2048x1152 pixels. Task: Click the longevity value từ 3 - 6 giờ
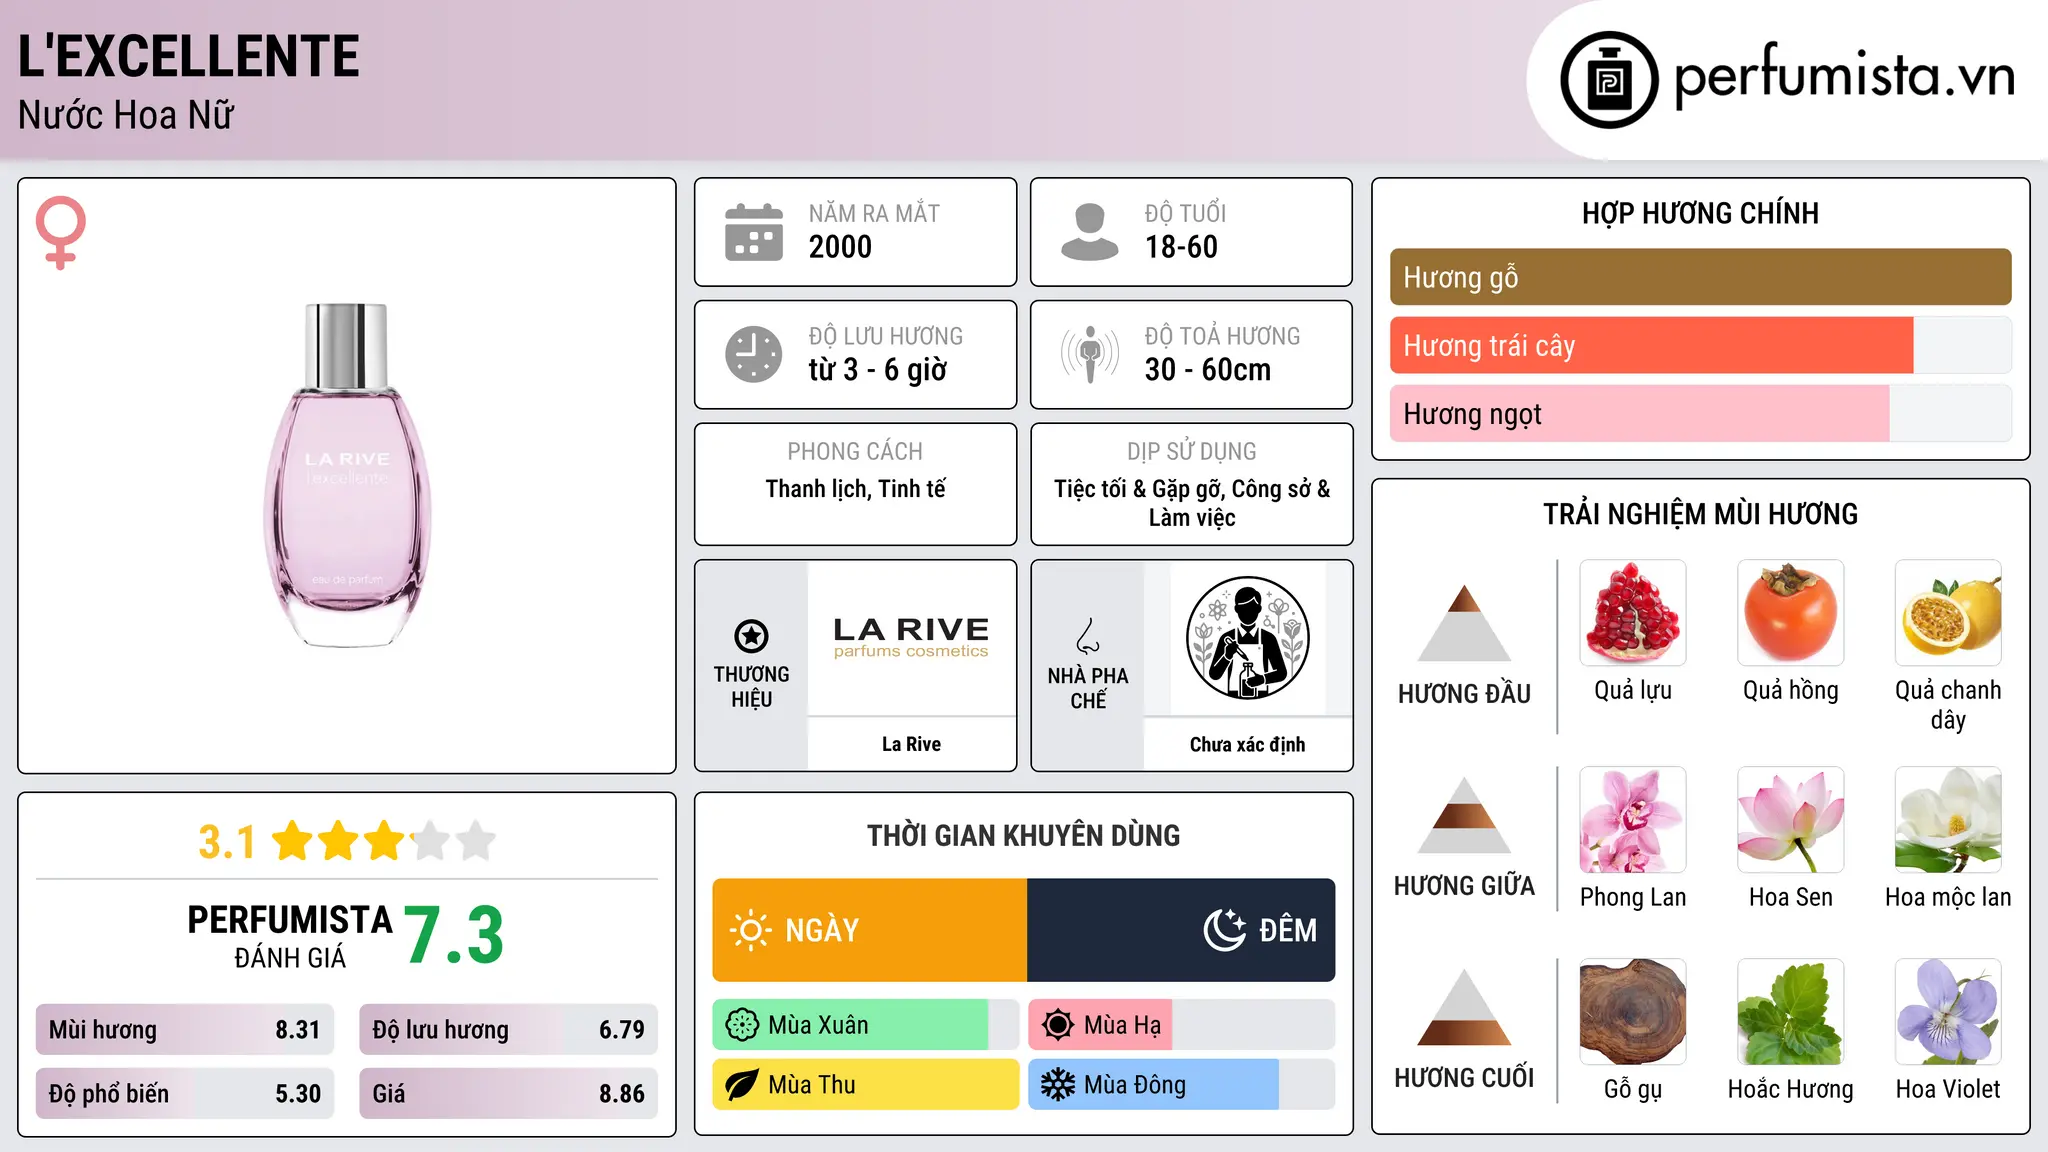click(x=878, y=370)
